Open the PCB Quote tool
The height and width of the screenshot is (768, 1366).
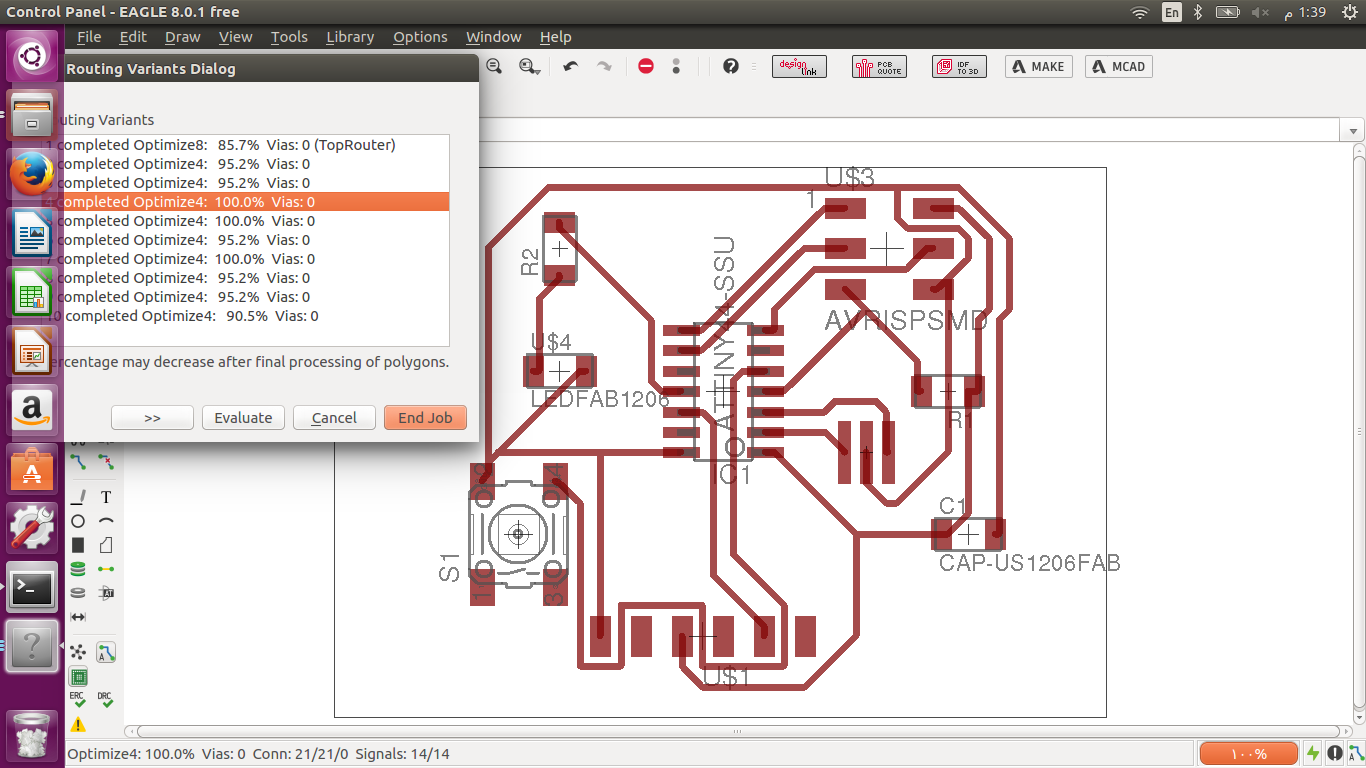(878, 67)
